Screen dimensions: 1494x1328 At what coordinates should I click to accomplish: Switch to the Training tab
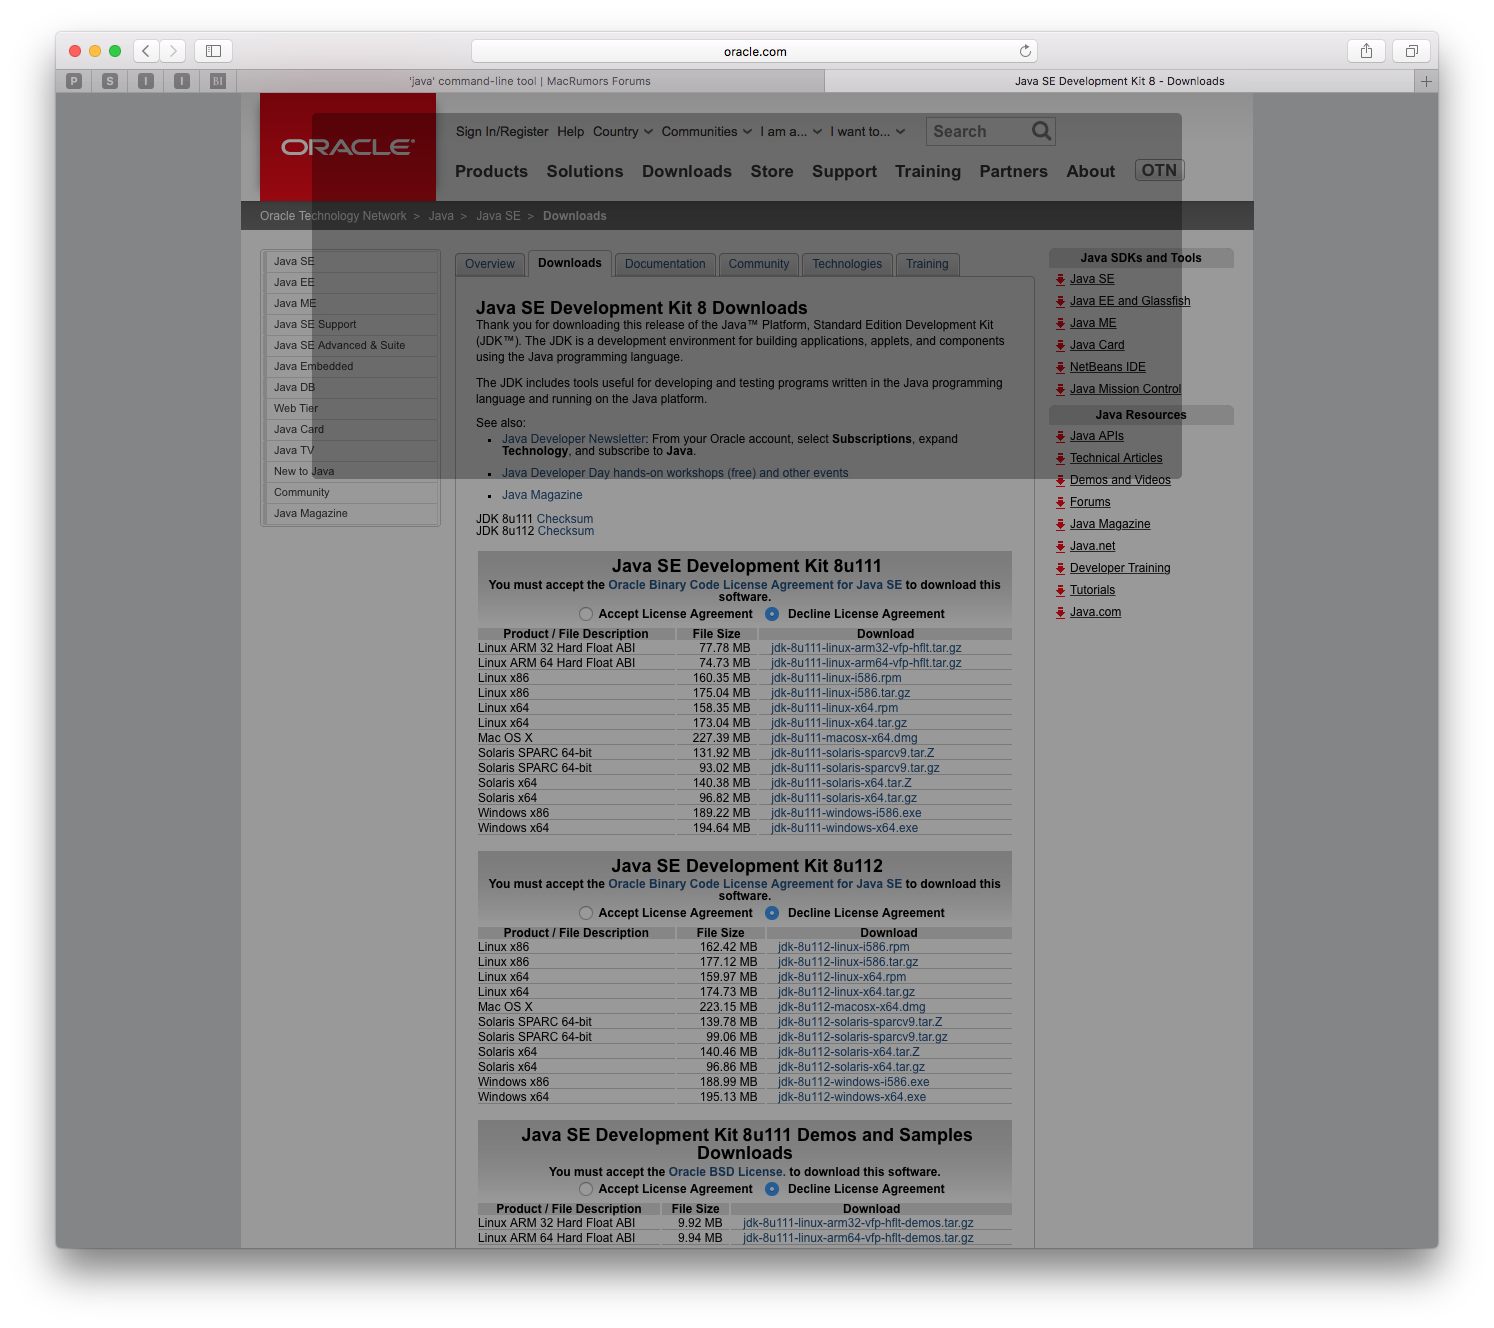[x=927, y=264]
